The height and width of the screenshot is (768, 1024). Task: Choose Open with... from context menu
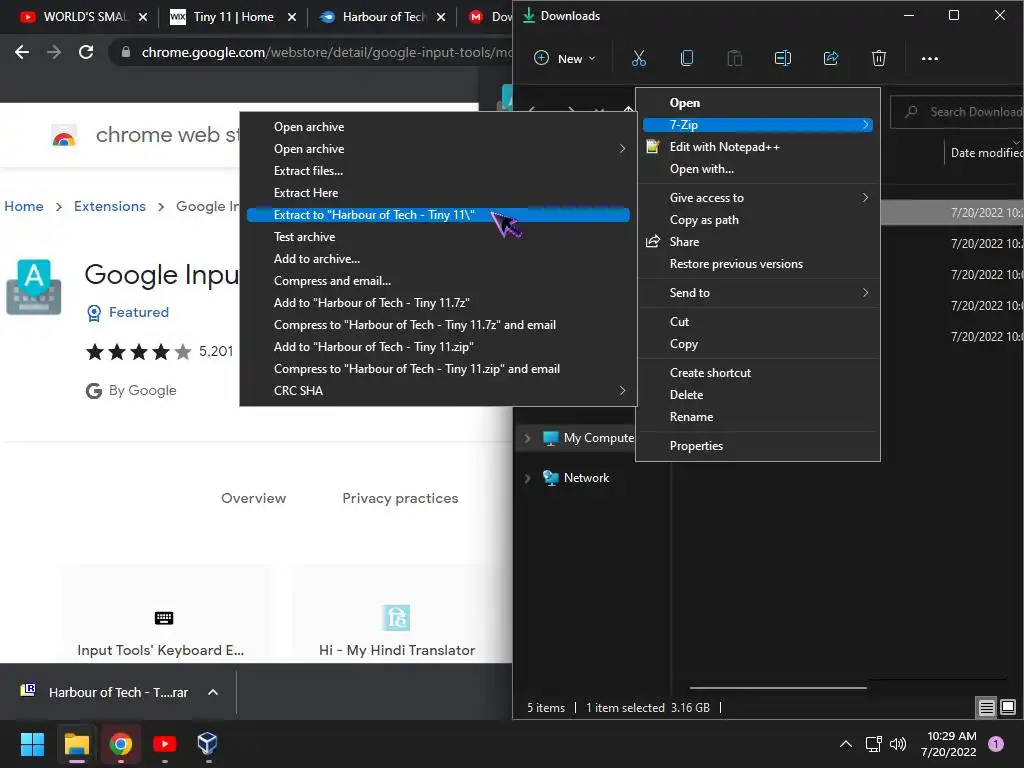coord(758,169)
